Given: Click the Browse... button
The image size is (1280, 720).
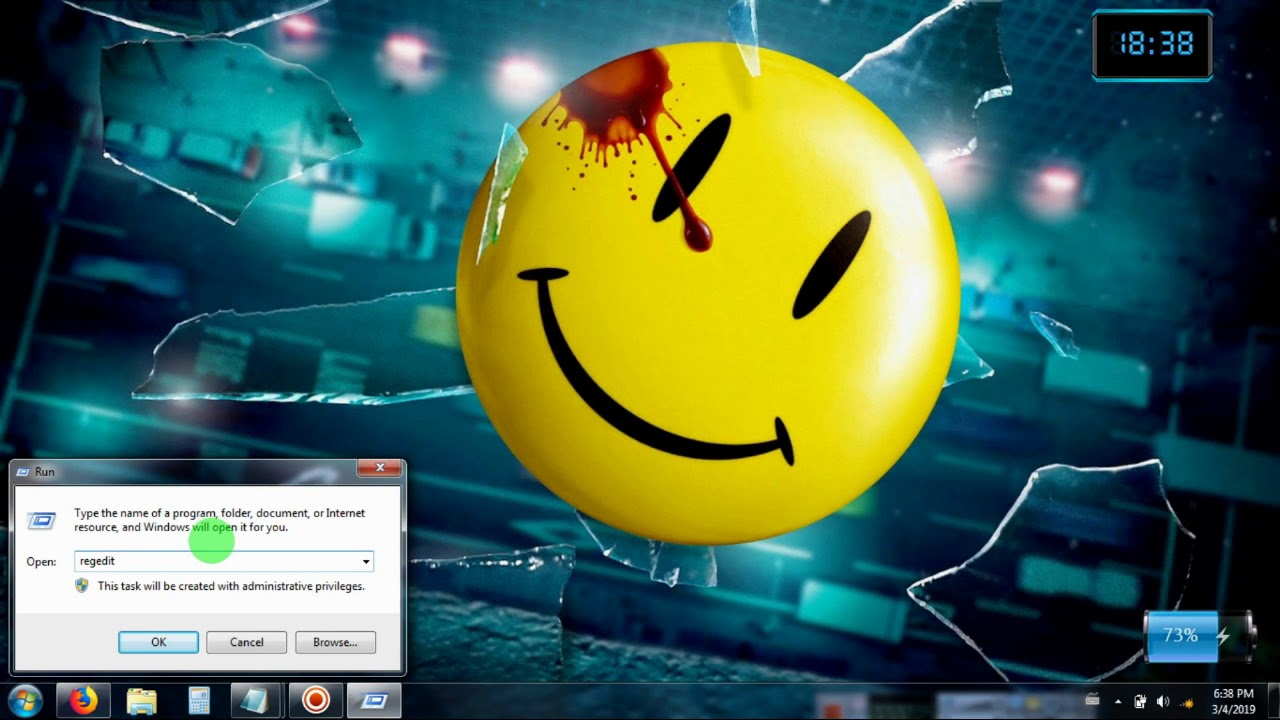Looking at the screenshot, I should click(x=335, y=642).
